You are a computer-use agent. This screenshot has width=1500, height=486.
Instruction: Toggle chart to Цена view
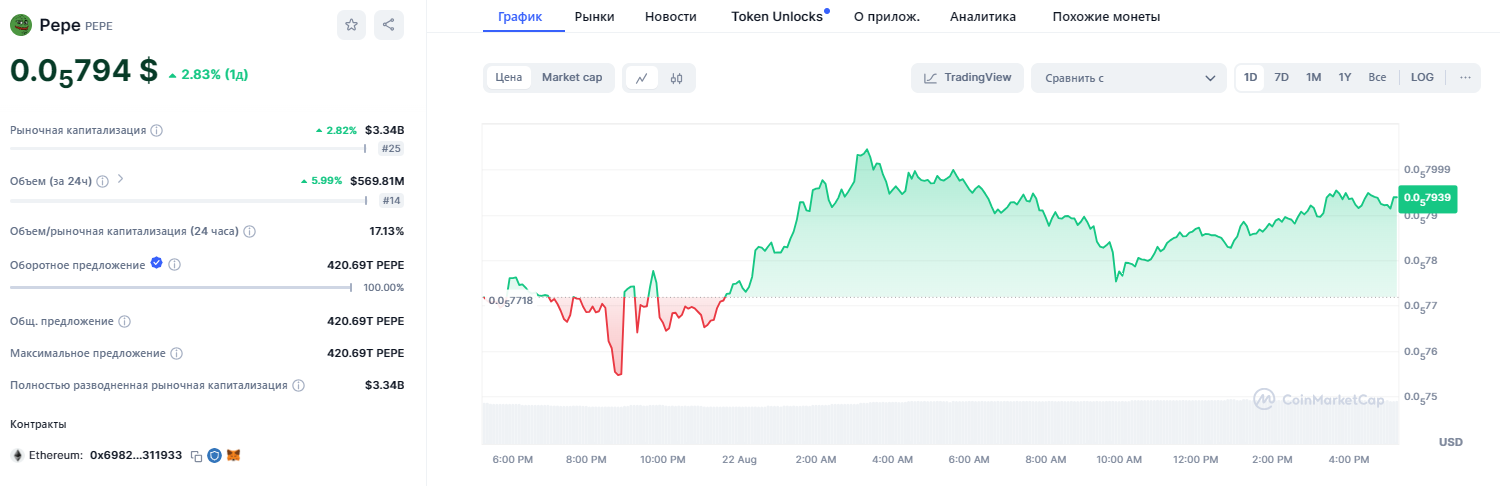pos(509,78)
